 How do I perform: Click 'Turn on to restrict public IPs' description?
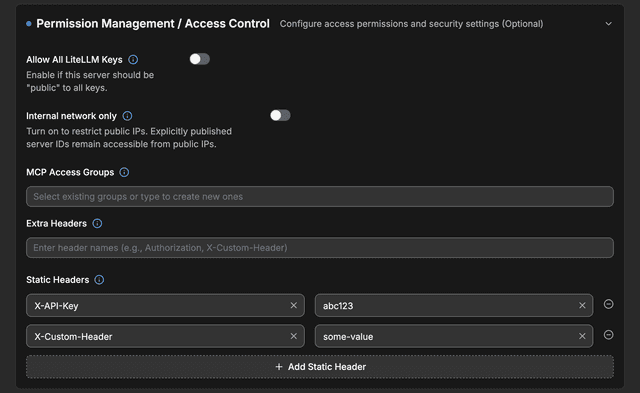coord(129,138)
